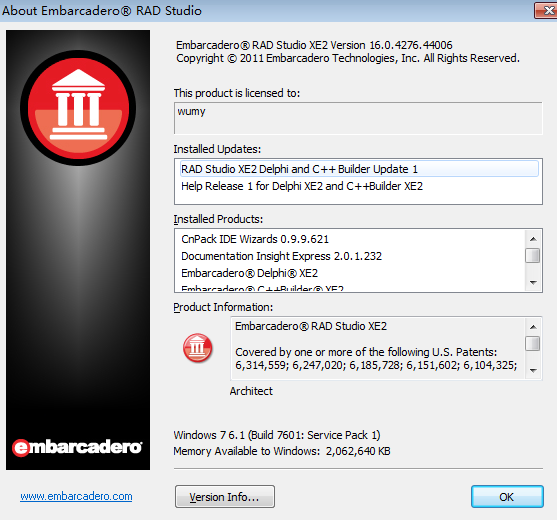
Task: Open the www.embarcadero.com link
Action: coord(76,496)
